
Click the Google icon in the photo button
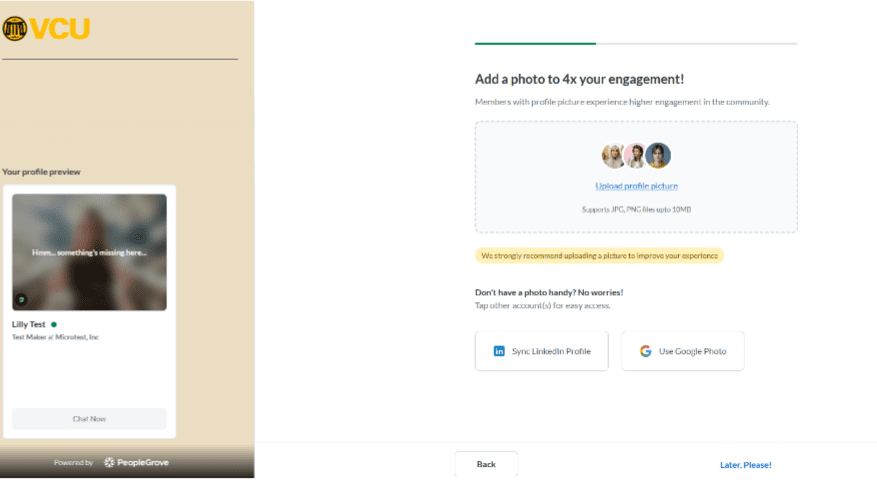coord(646,352)
